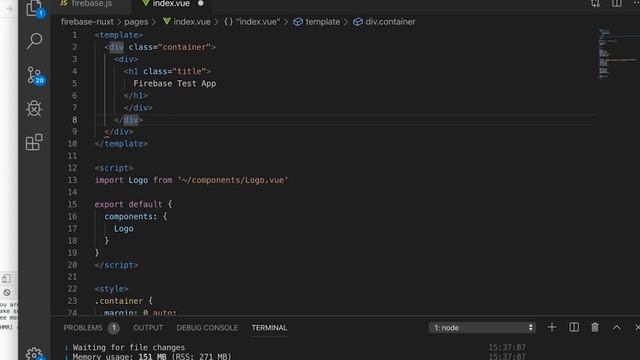Click the firebase-nuxt breadcrumb
Viewport: 640px width, 360px height.
click(87, 22)
